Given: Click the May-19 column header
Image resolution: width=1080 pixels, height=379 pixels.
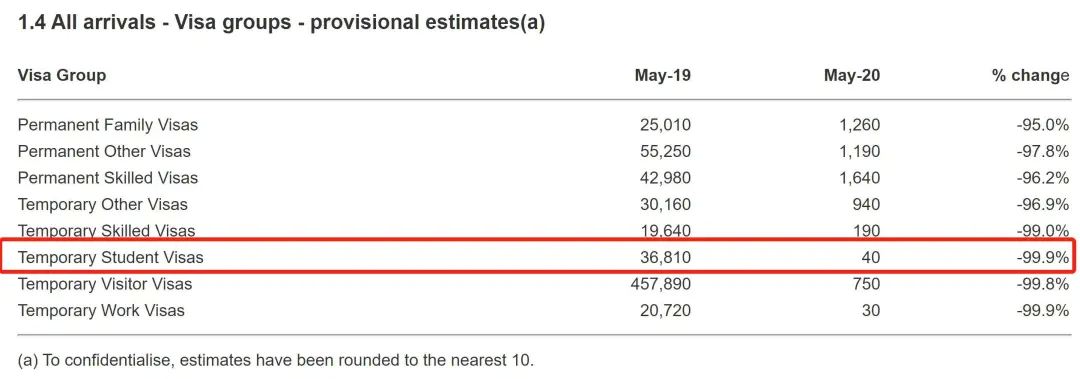Looking at the screenshot, I should 662,75.
